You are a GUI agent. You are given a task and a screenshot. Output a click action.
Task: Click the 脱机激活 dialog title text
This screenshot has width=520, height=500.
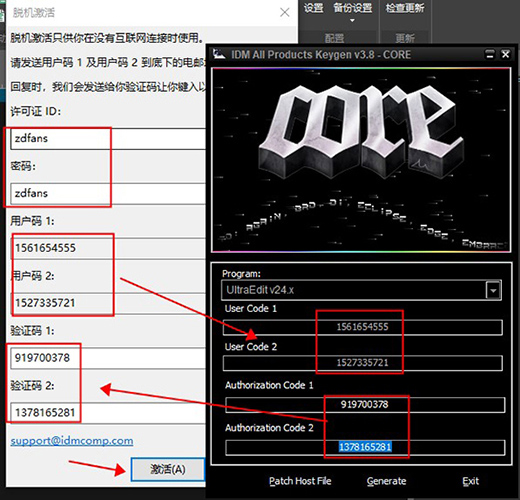[x=34, y=13]
